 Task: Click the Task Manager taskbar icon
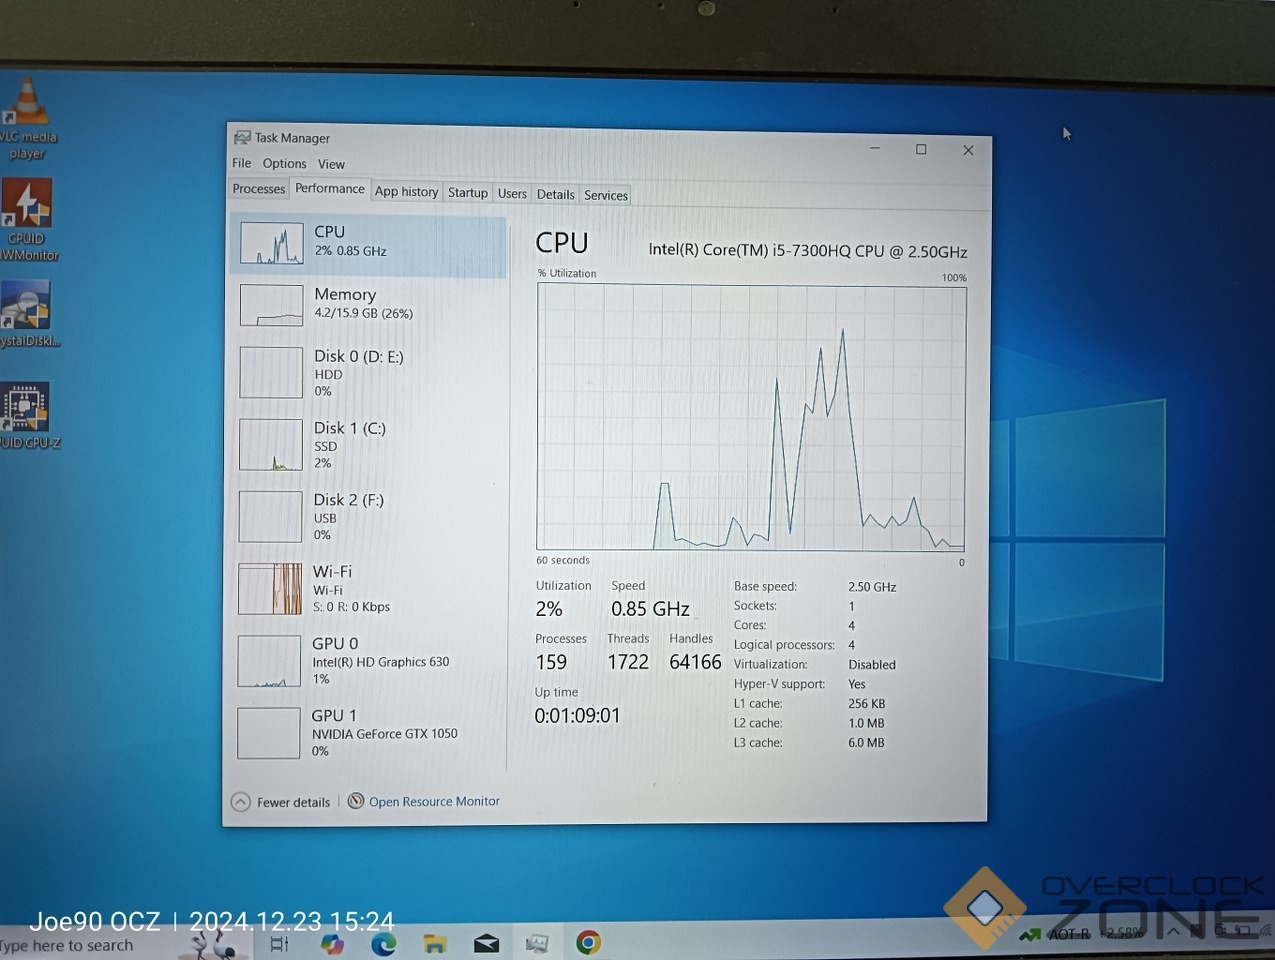pos(537,943)
